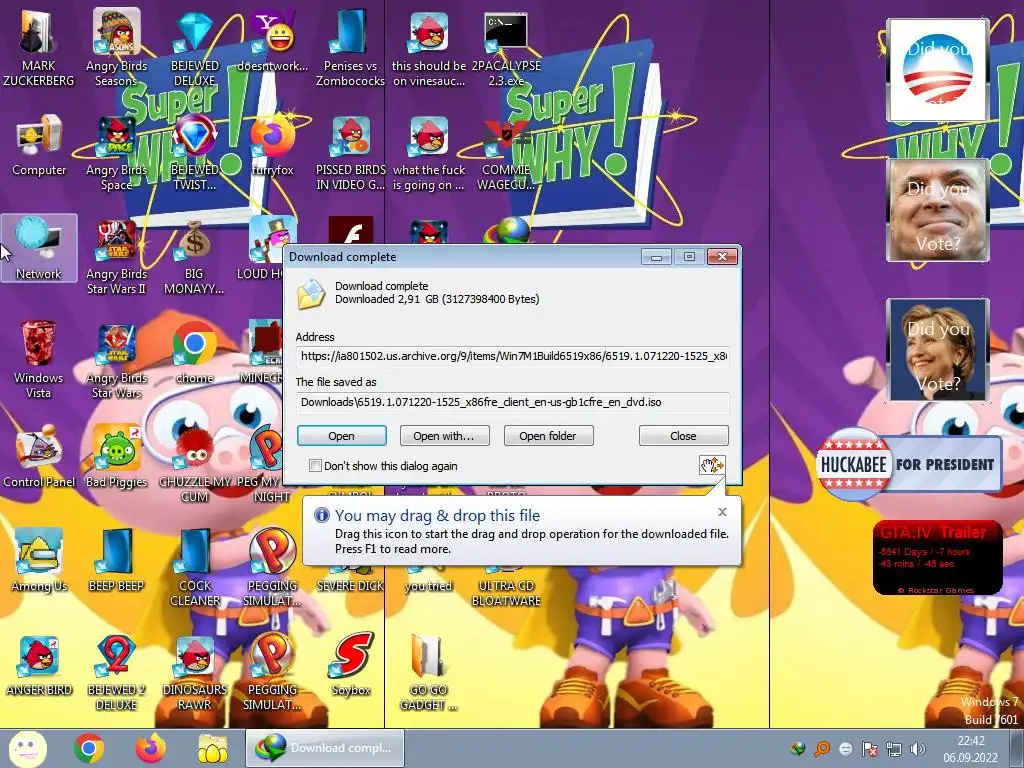Screen dimensions: 1024x768
Task: Open the MARK ZUCKERBERG desktop icon
Action: 38,47
